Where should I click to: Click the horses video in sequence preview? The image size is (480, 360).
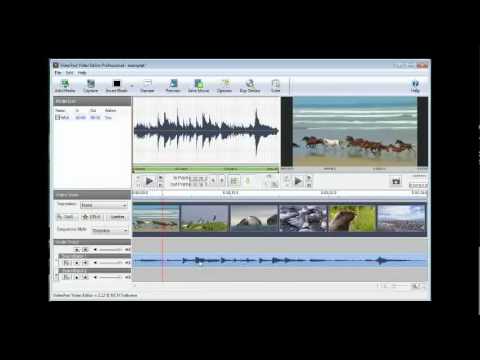(355, 131)
